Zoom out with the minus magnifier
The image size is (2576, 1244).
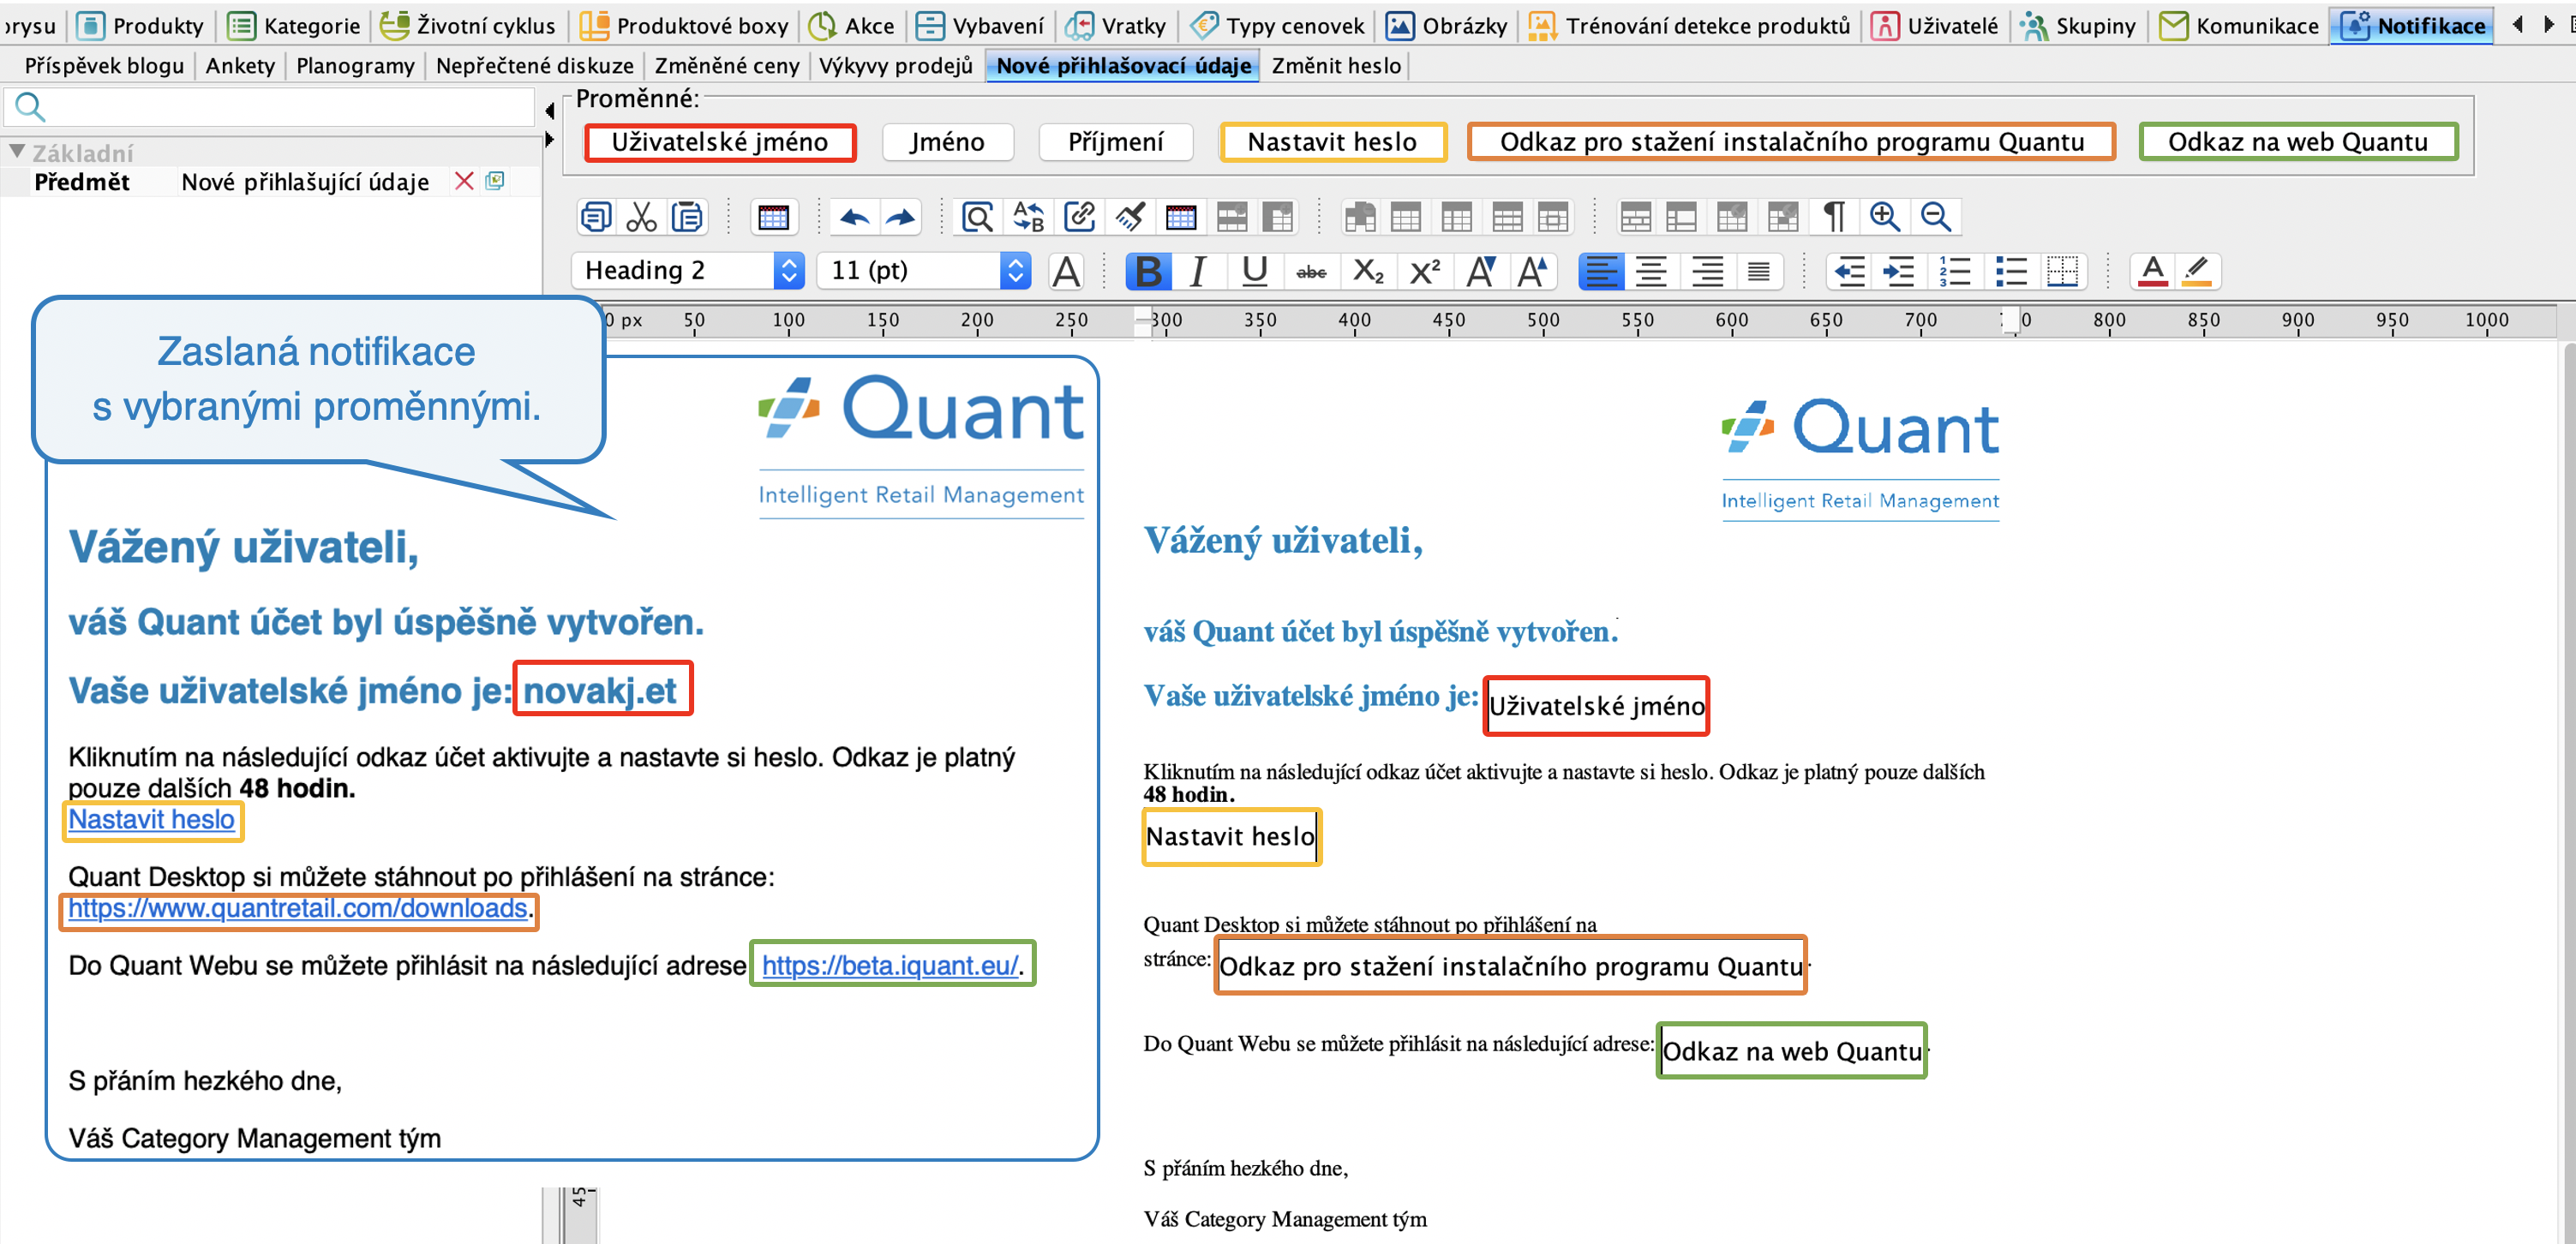[x=1936, y=217]
